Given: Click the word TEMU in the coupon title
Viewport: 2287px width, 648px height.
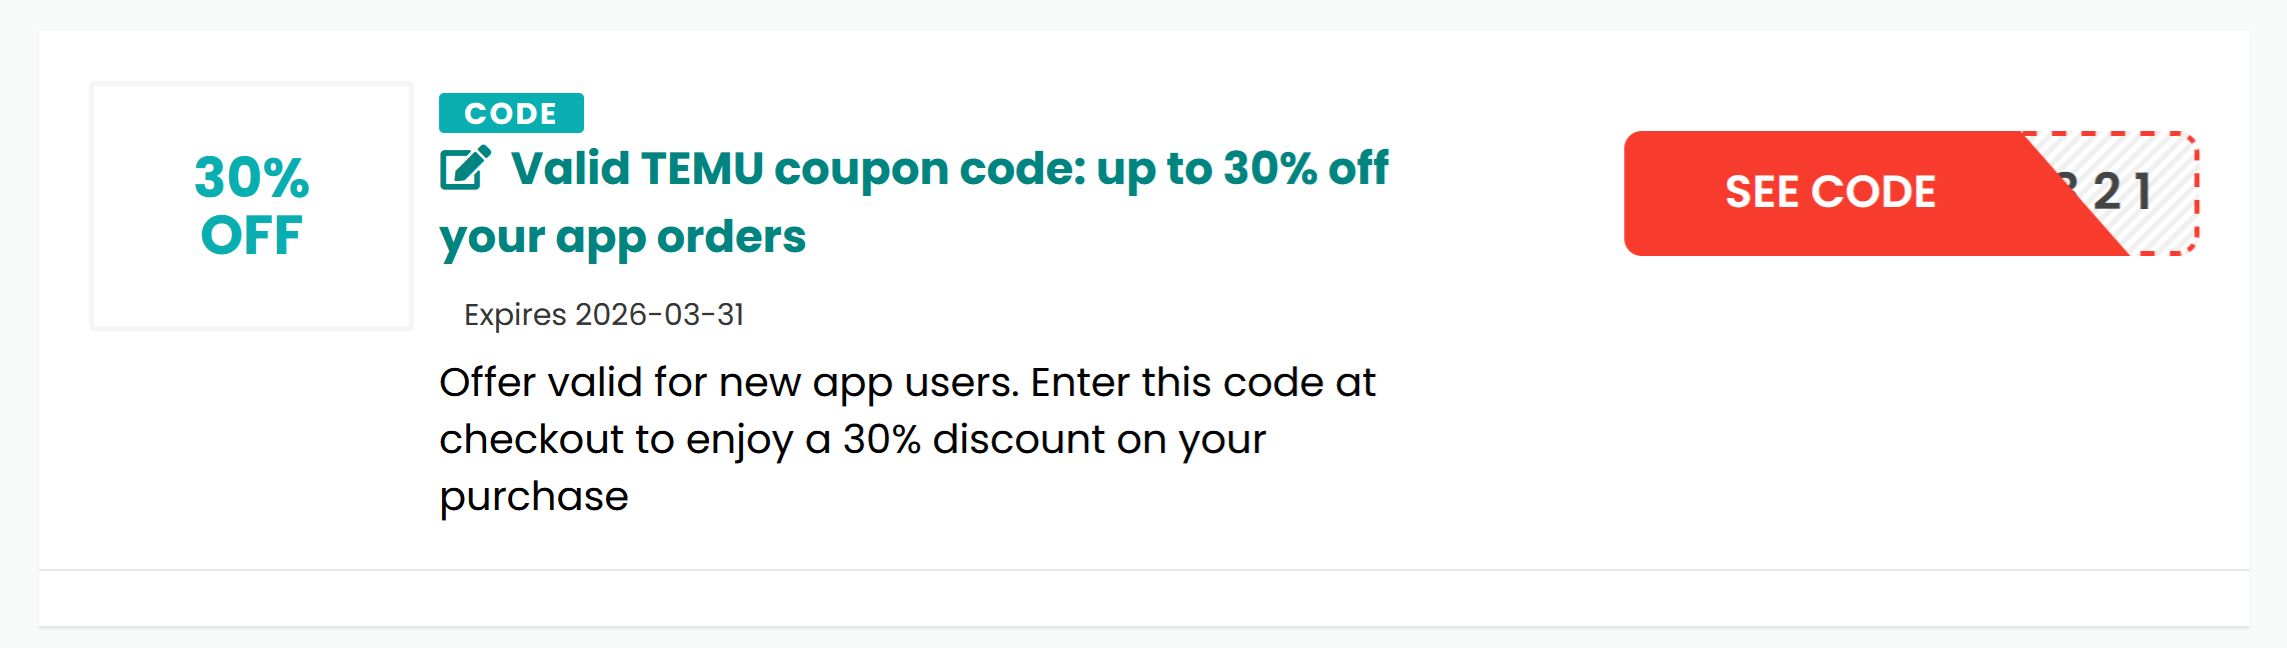Looking at the screenshot, I should pos(702,168).
